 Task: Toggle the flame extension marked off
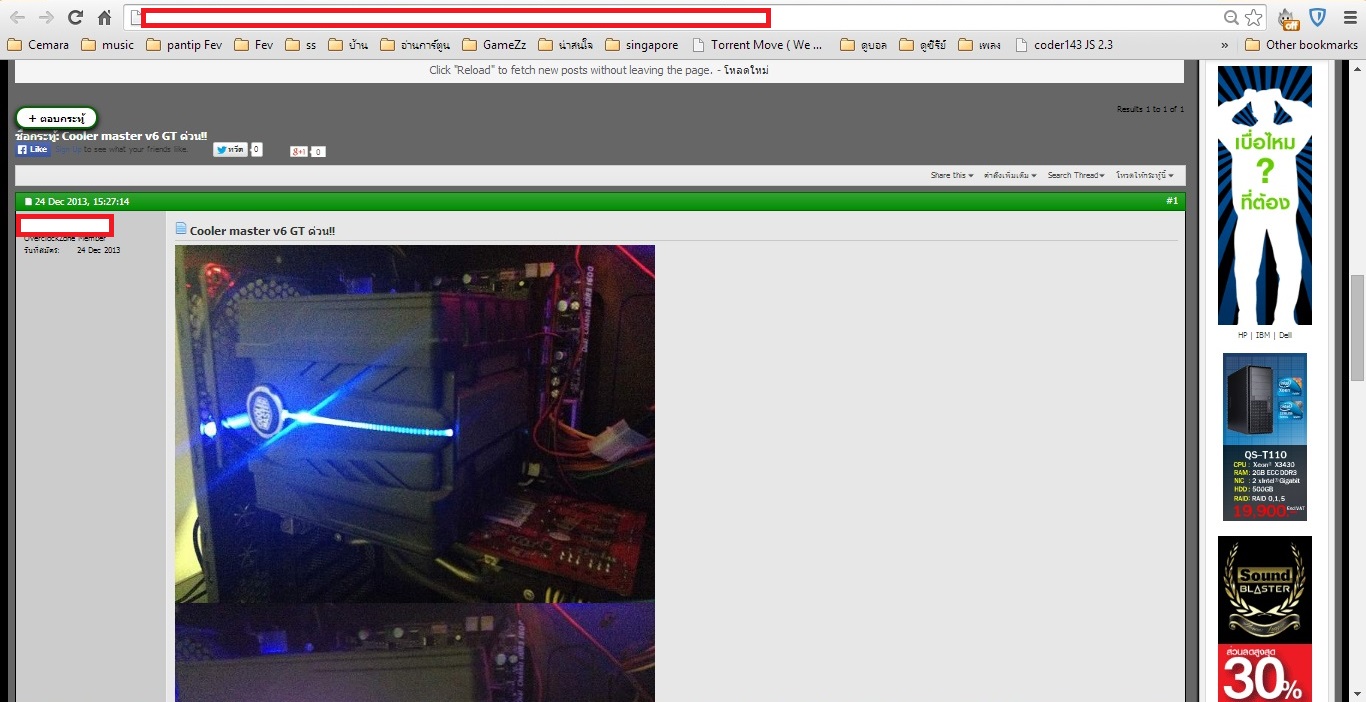[1288, 18]
